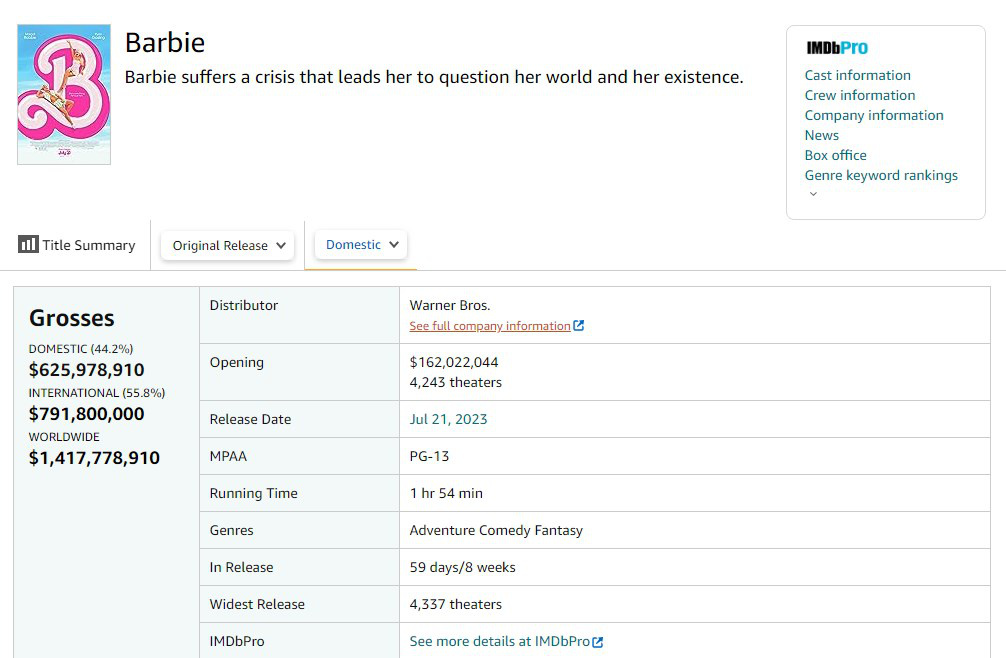Open Crew information link
The height and width of the screenshot is (658, 1006).
860,95
